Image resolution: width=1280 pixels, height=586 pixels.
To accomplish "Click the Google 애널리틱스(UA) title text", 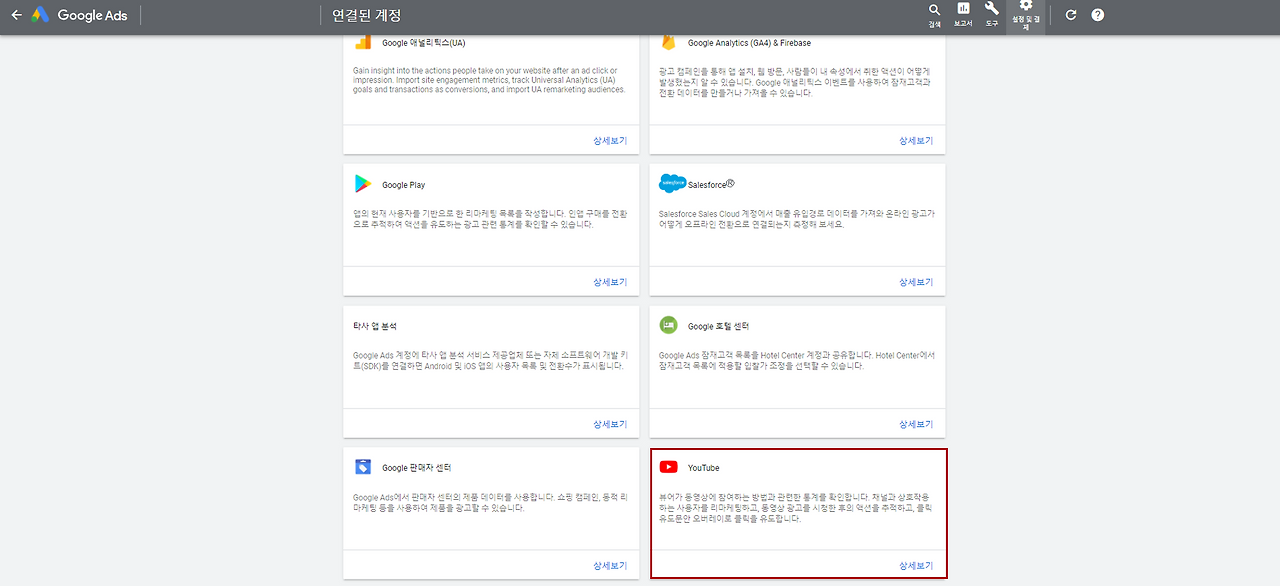I will [423, 43].
